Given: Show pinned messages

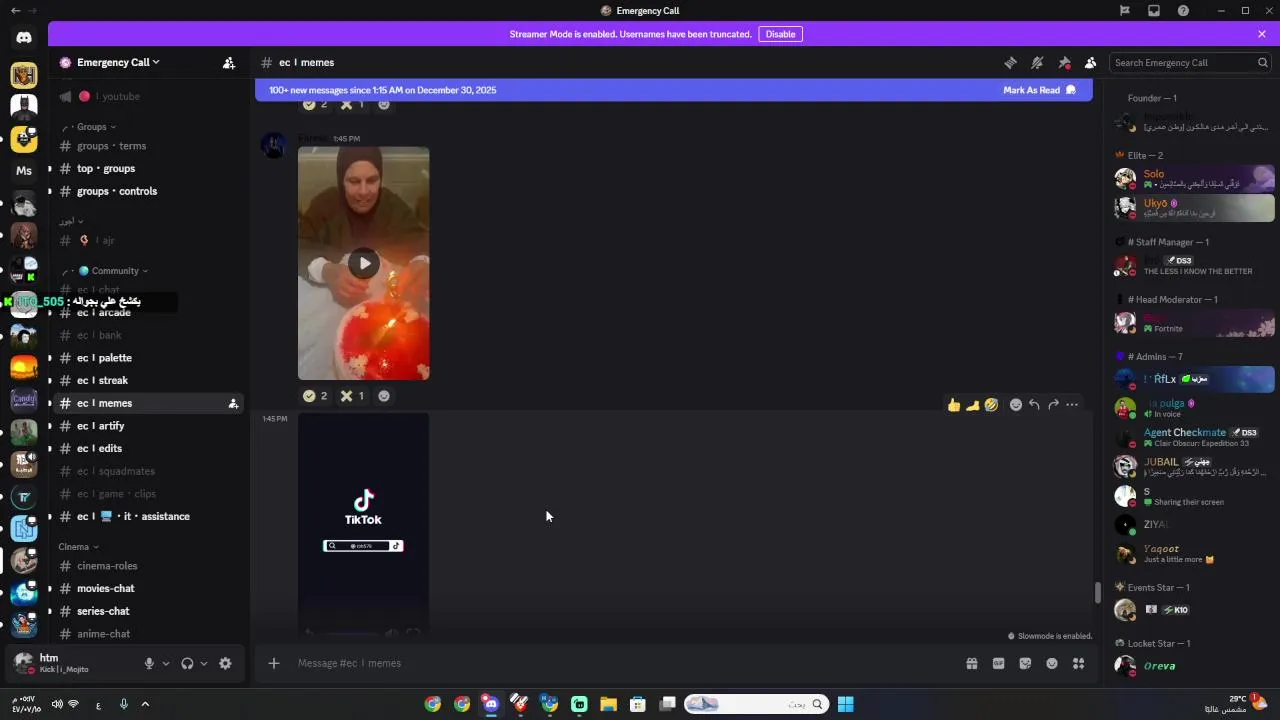Looking at the screenshot, I should 1064,62.
